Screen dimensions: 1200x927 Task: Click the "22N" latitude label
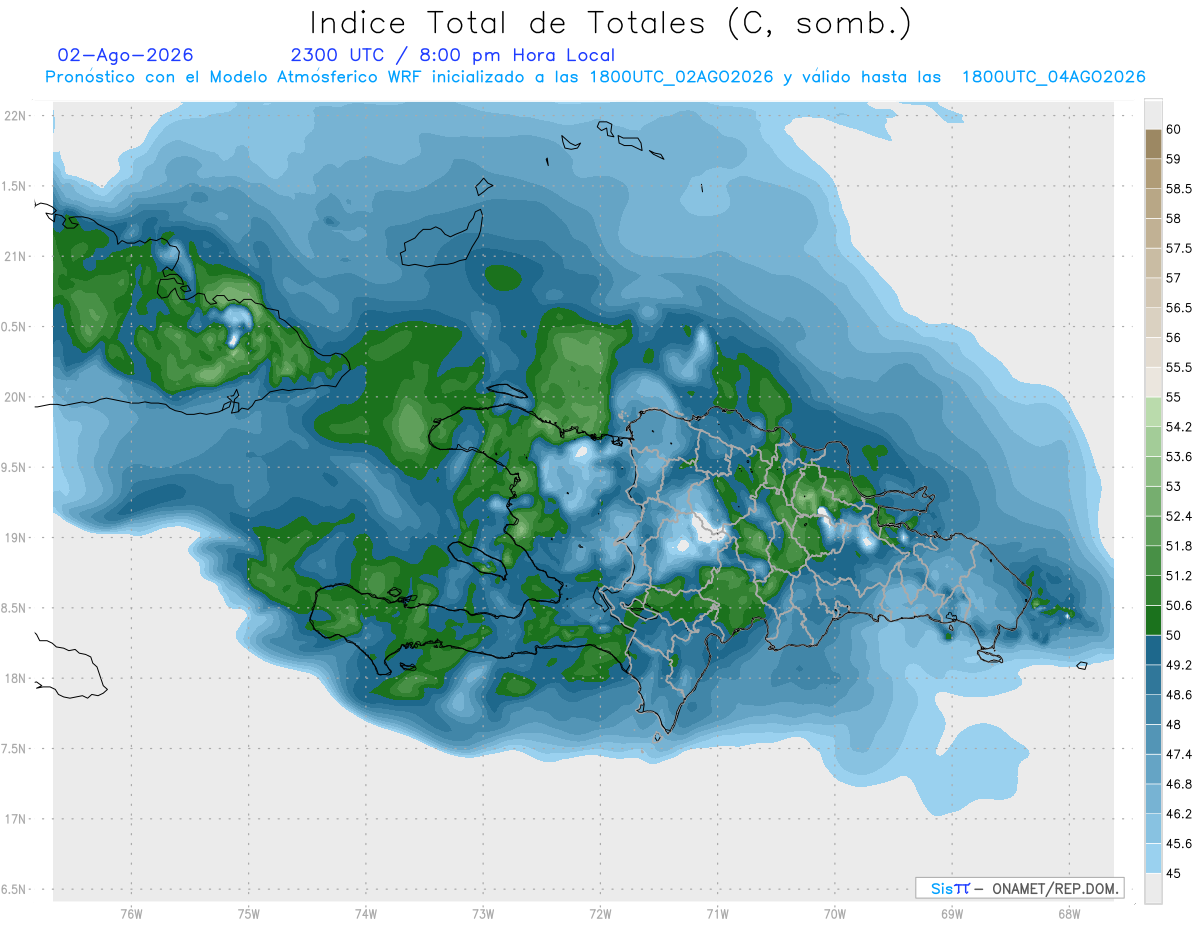(15, 116)
